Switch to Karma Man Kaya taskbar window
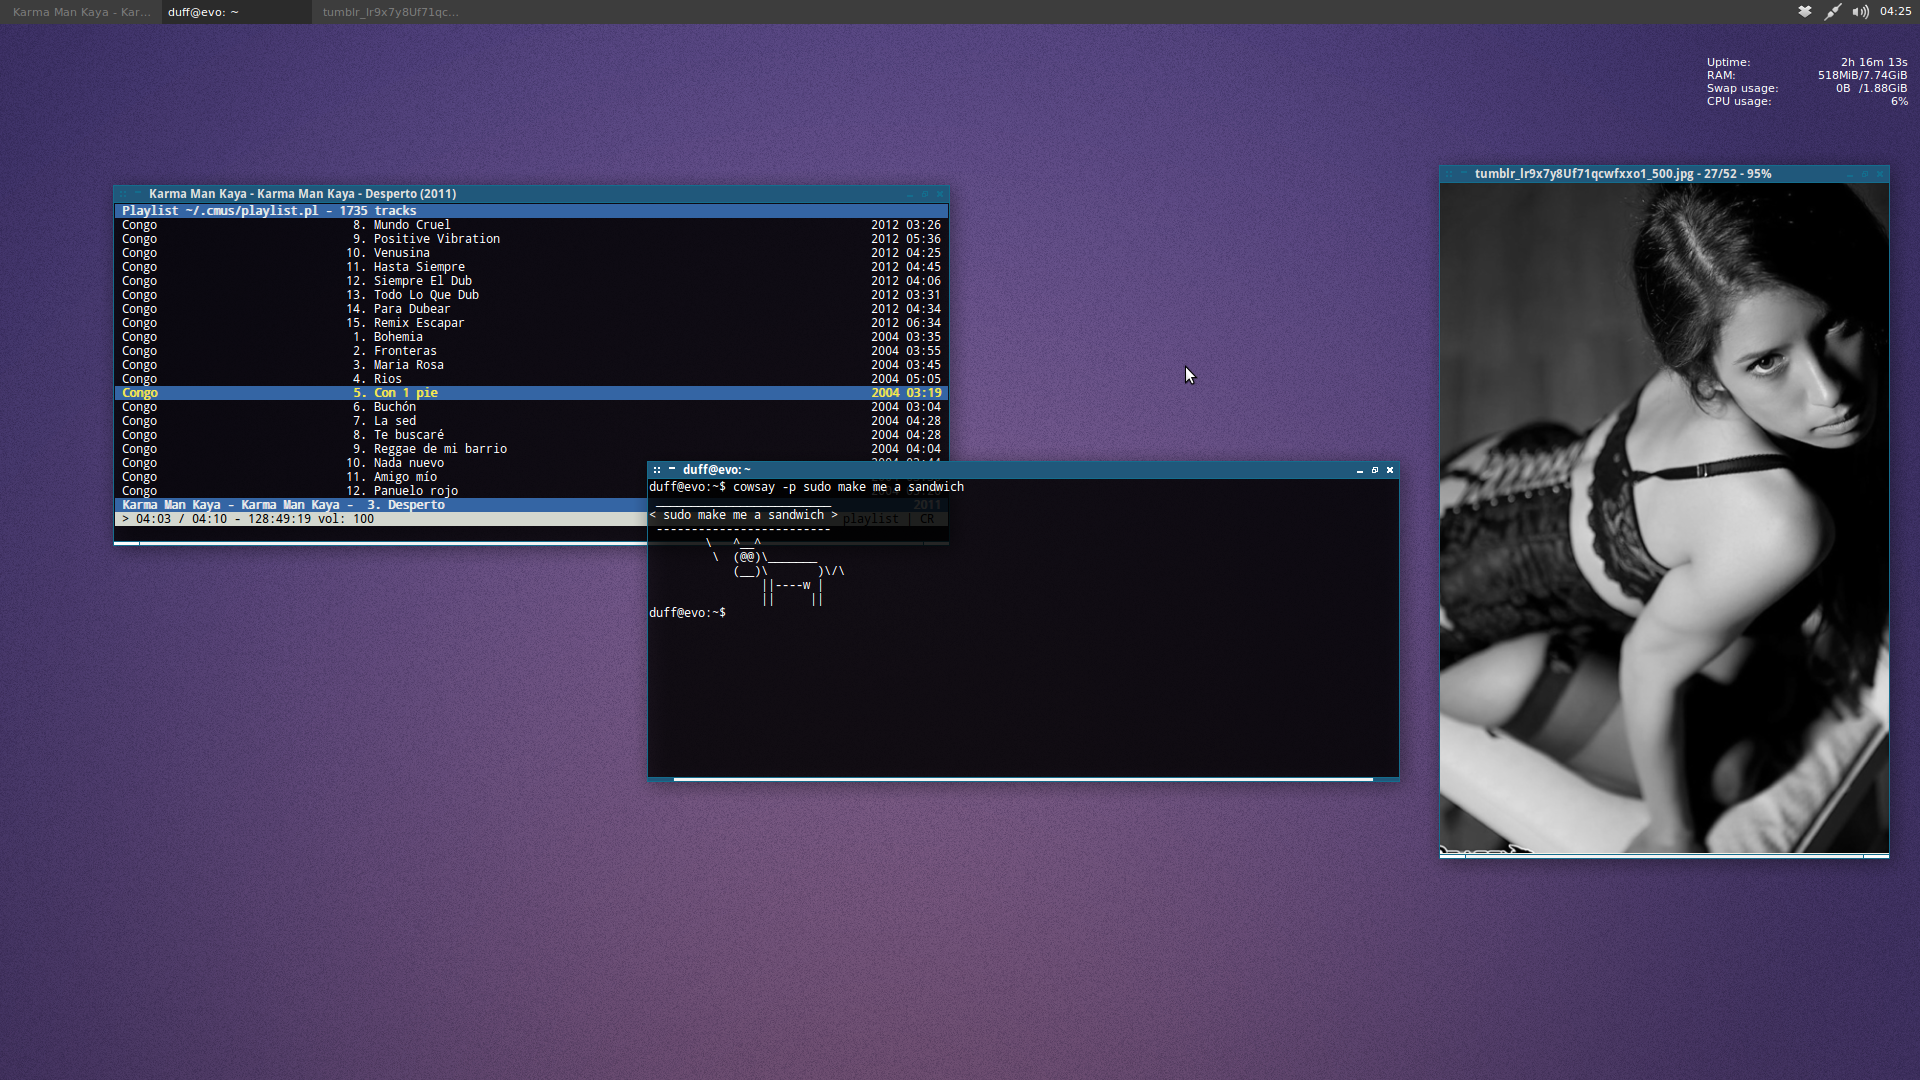 pos(81,12)
